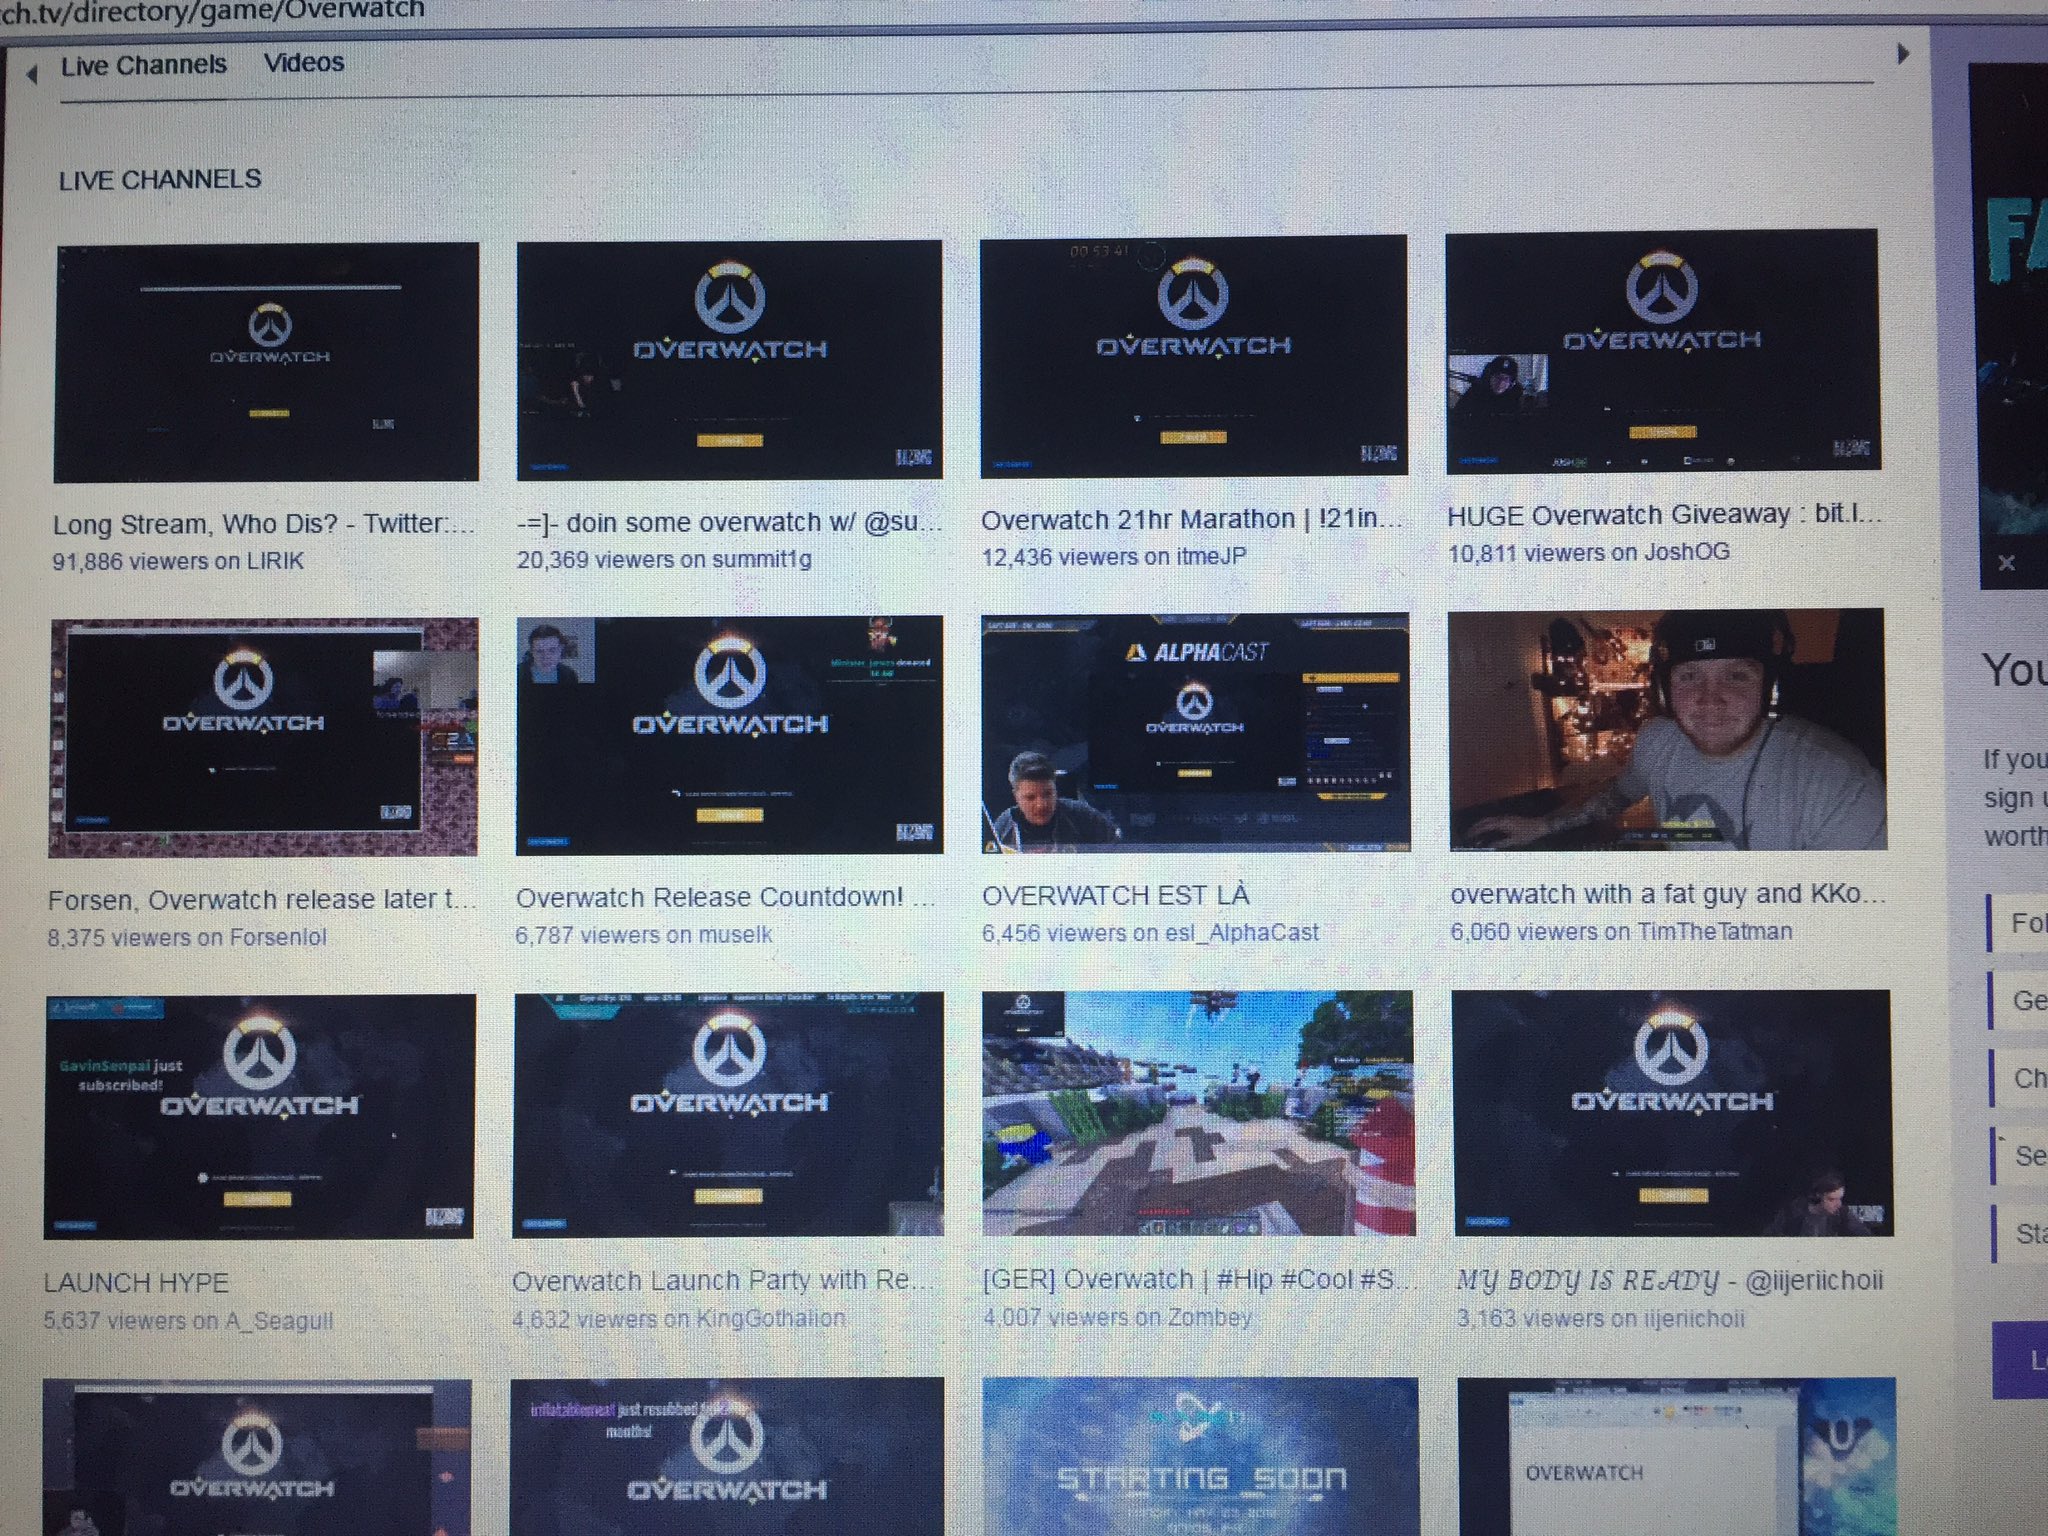
Task: Go to TimTheTatman channel from viewer line
Action: [1621, 931]
